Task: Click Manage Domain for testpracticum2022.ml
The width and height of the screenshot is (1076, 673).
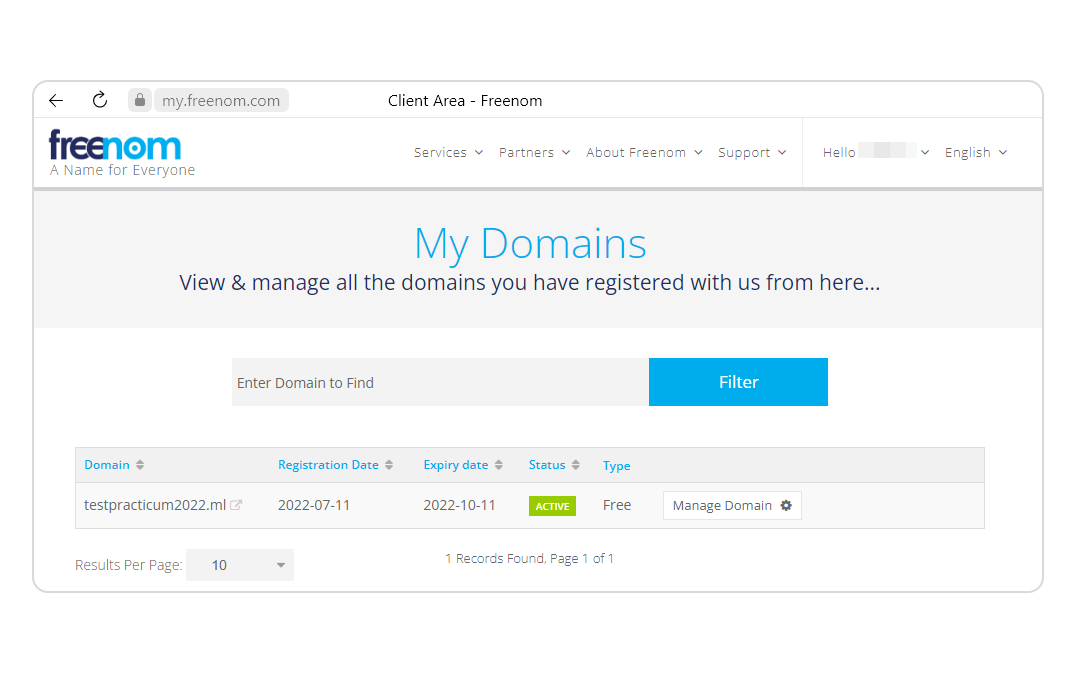Action: (732, 506)
